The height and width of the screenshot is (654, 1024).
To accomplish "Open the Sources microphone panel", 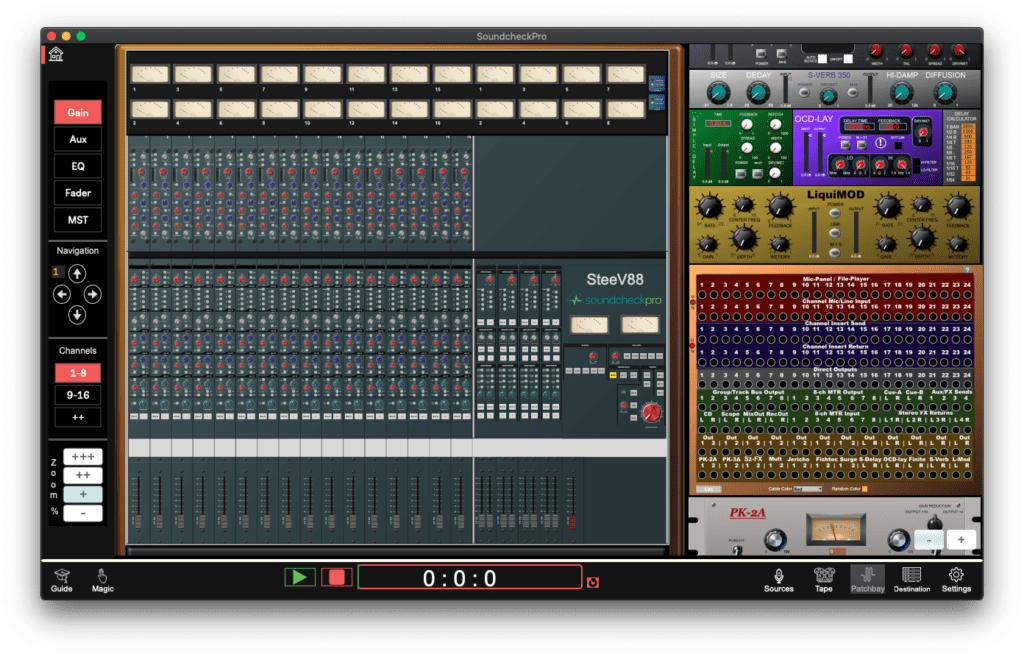I will (778, 580).
